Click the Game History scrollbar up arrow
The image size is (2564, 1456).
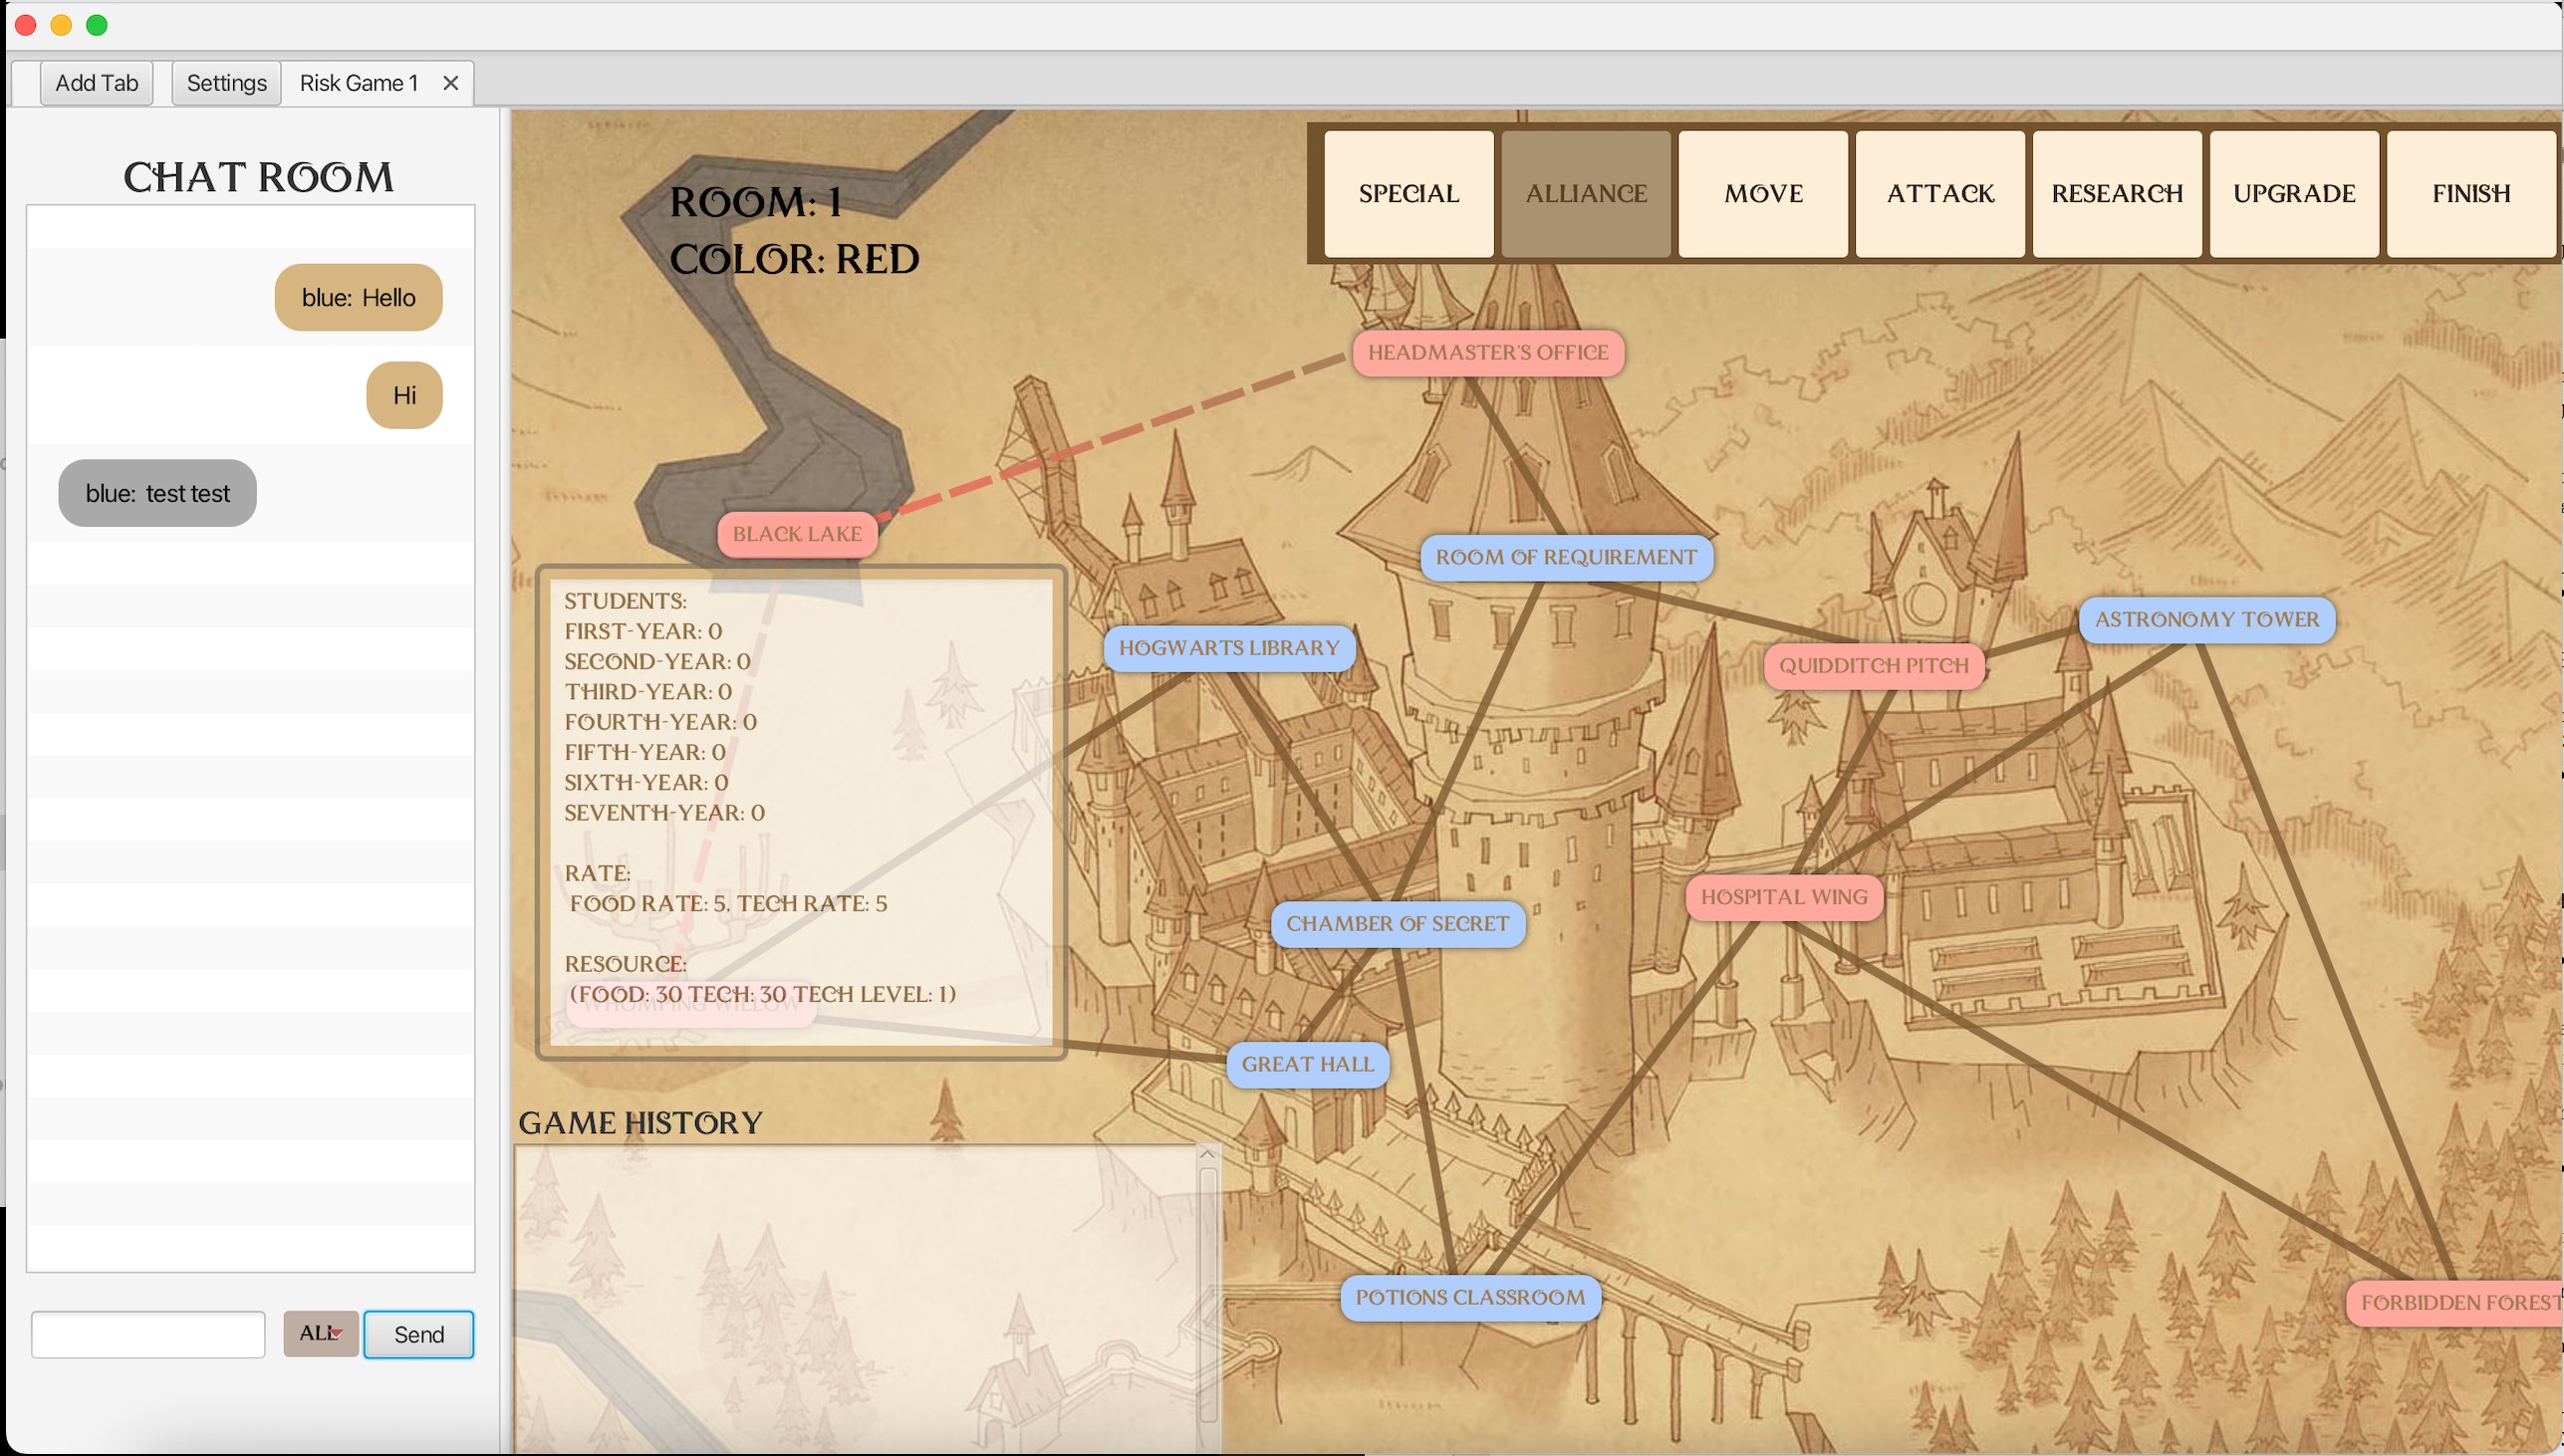click(x=1207, y=1155)
